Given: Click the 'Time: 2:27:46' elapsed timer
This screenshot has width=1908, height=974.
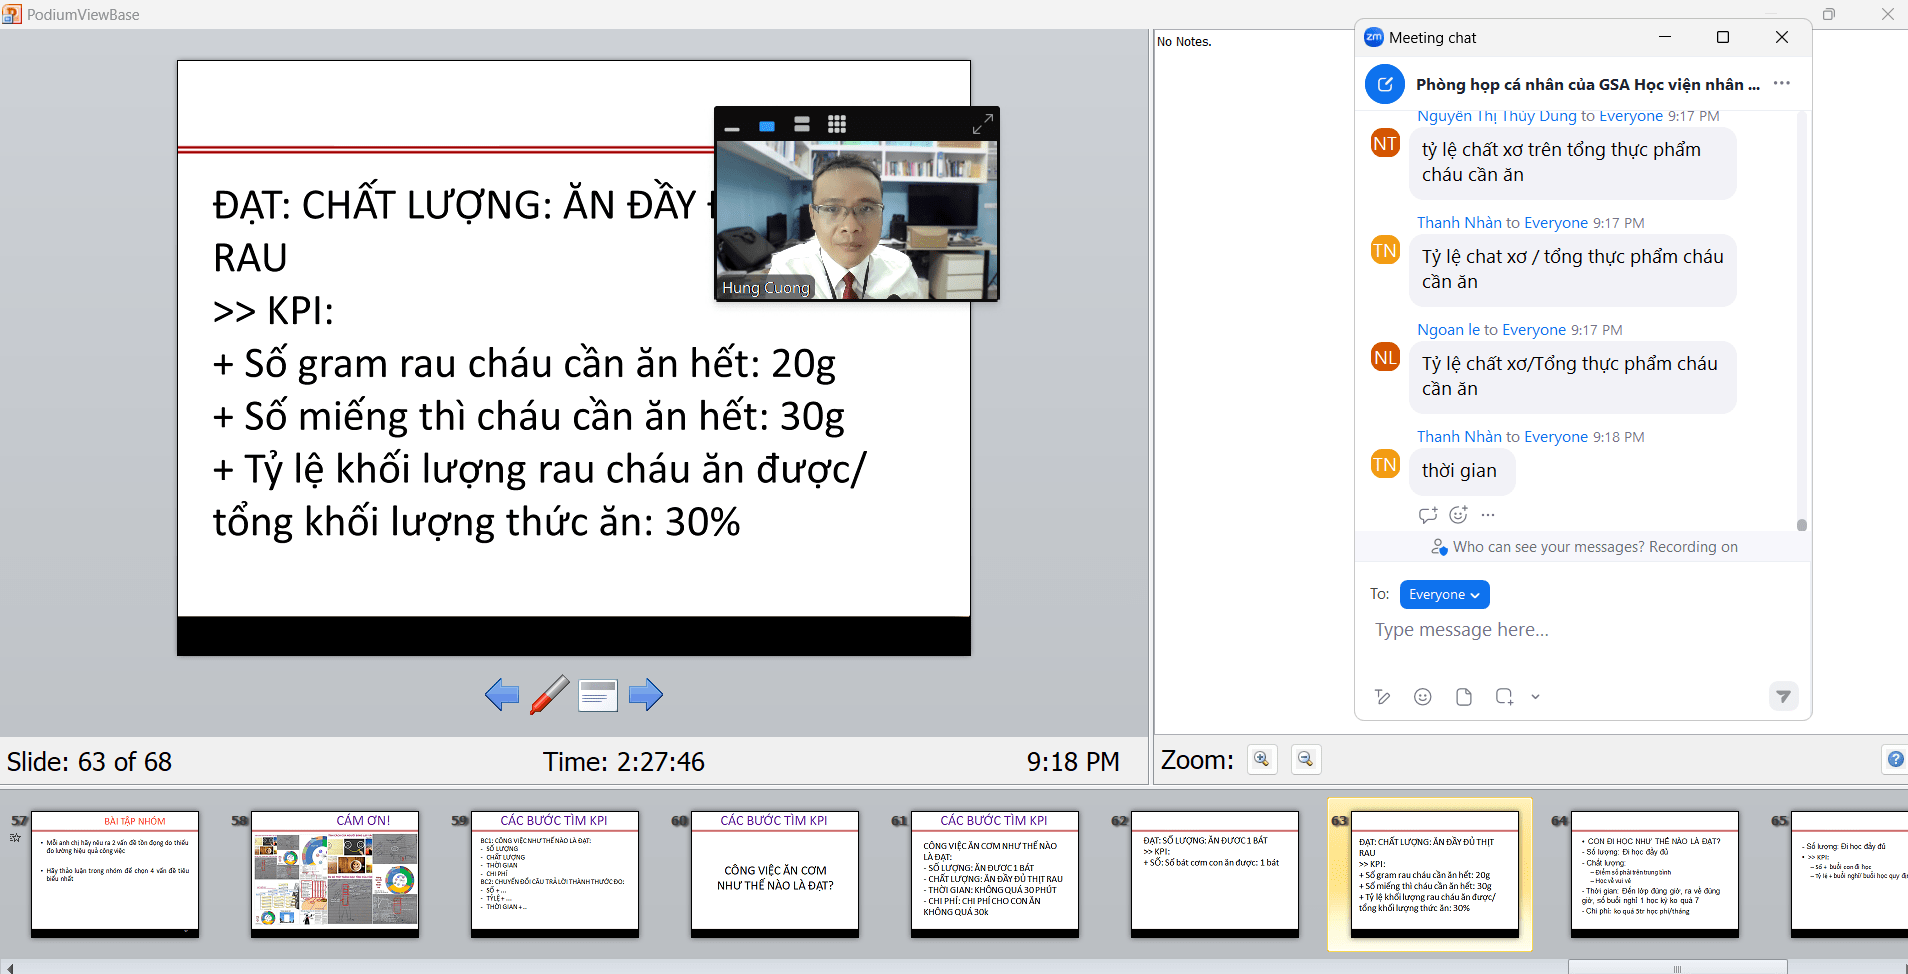Looking at the screenshot, I should point(624,762).
